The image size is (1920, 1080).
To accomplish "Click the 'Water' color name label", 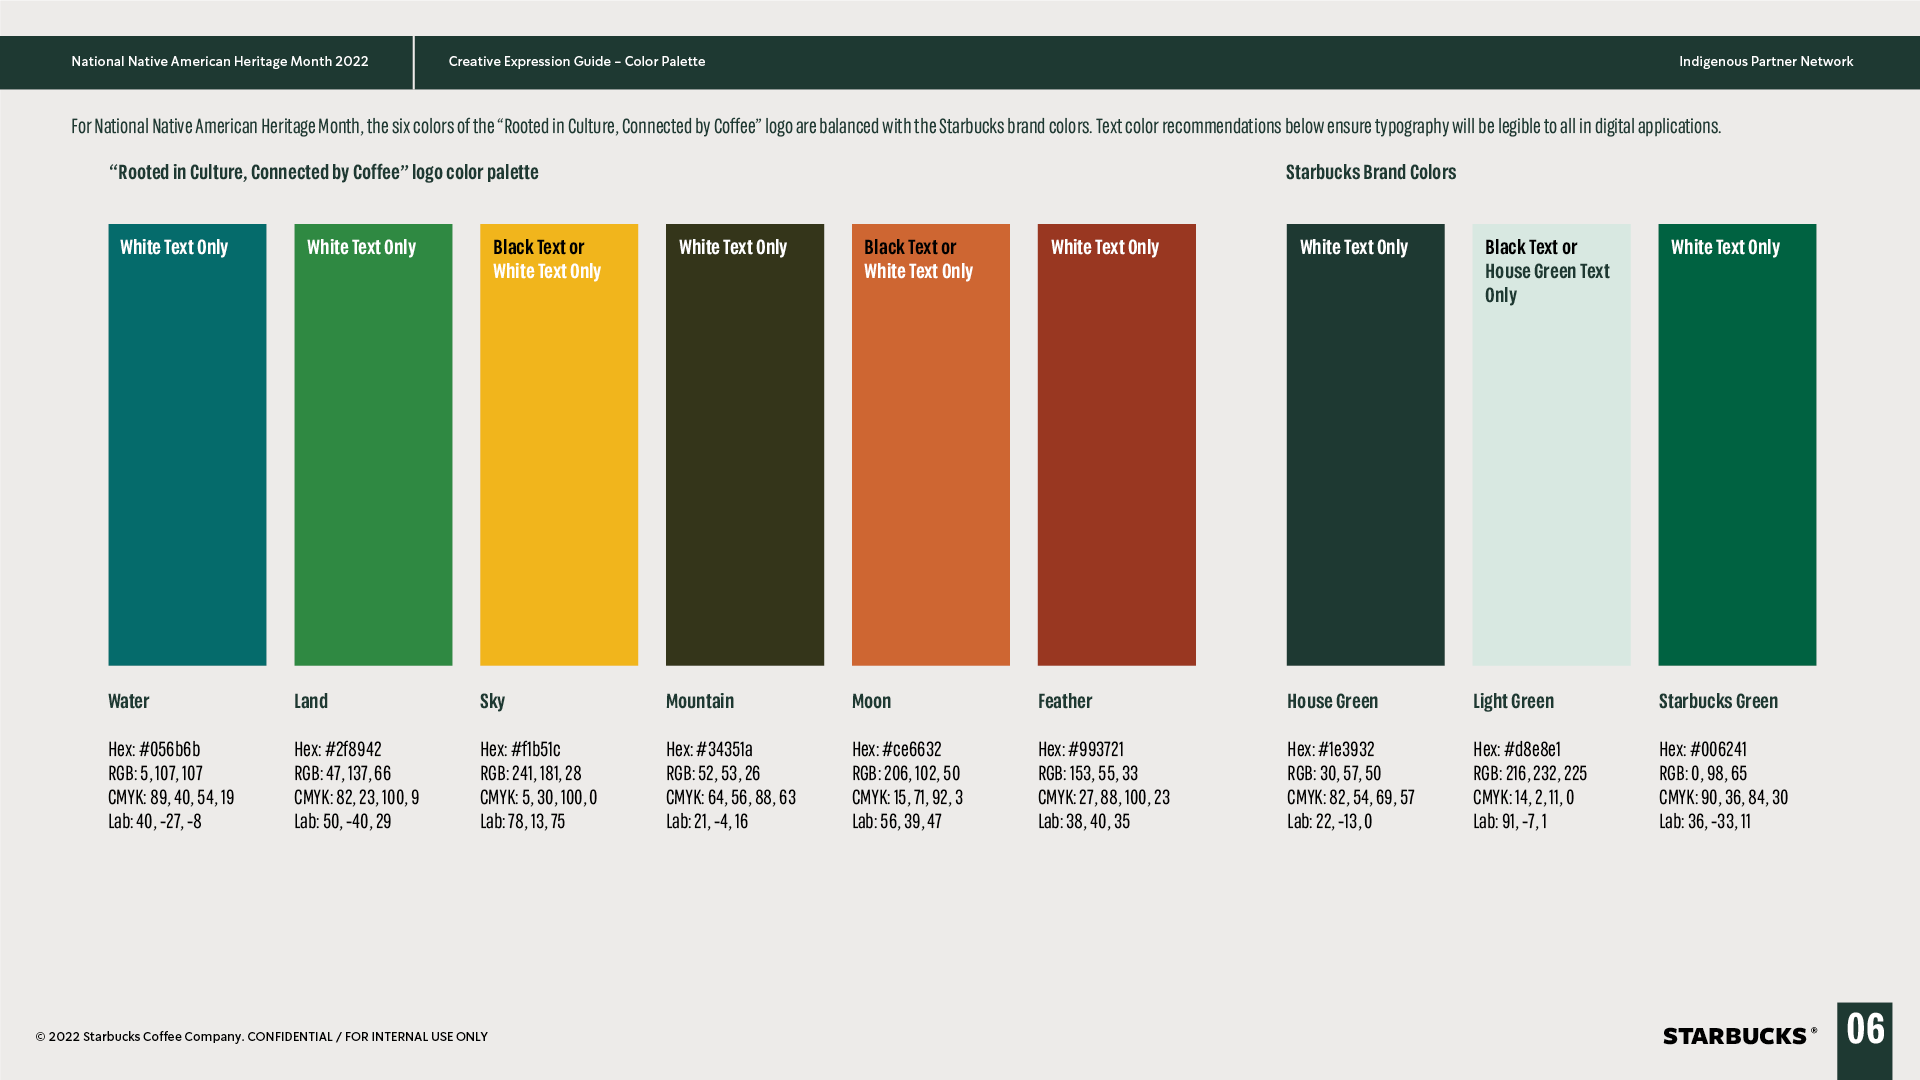I will click(129, 701).
